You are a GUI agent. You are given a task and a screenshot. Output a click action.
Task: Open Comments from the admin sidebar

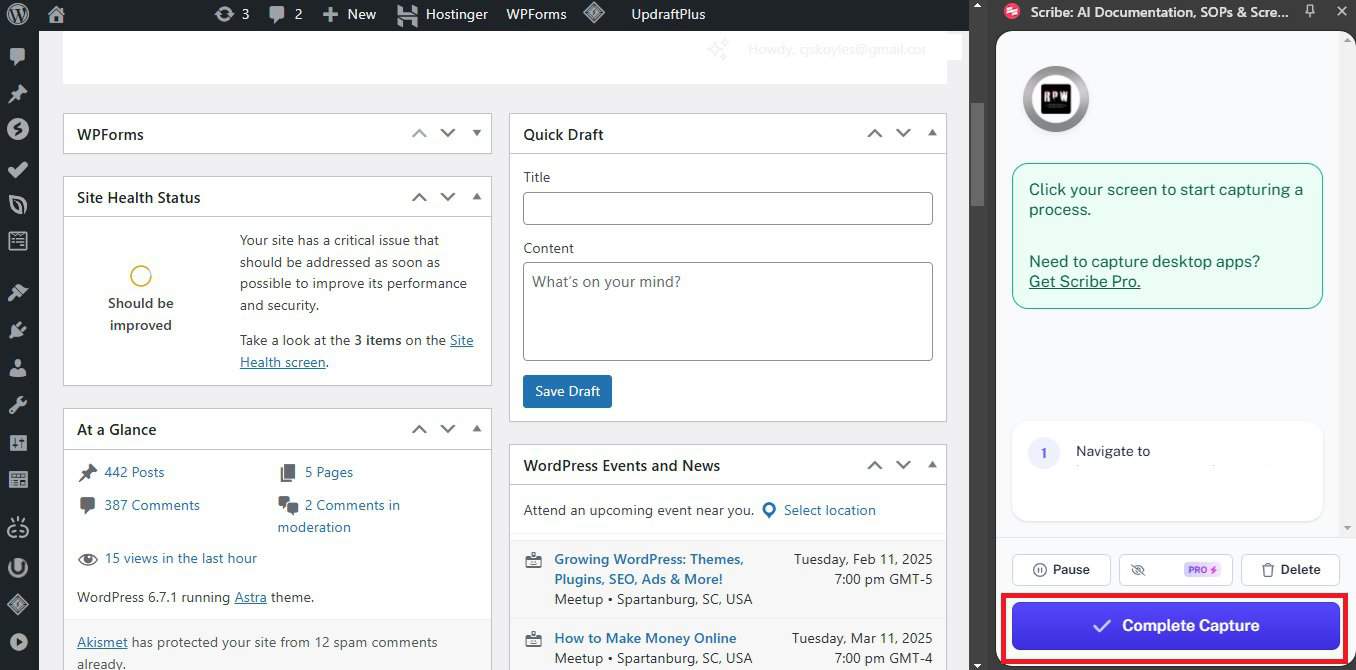[18, 56]
